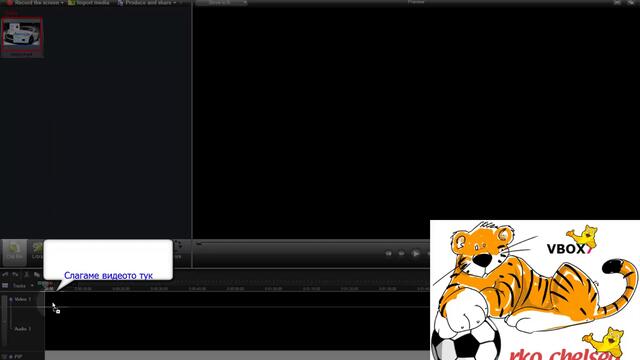Toggle the PIP track lock
Viewport: 640px width, 360px height.
(11, 357)
